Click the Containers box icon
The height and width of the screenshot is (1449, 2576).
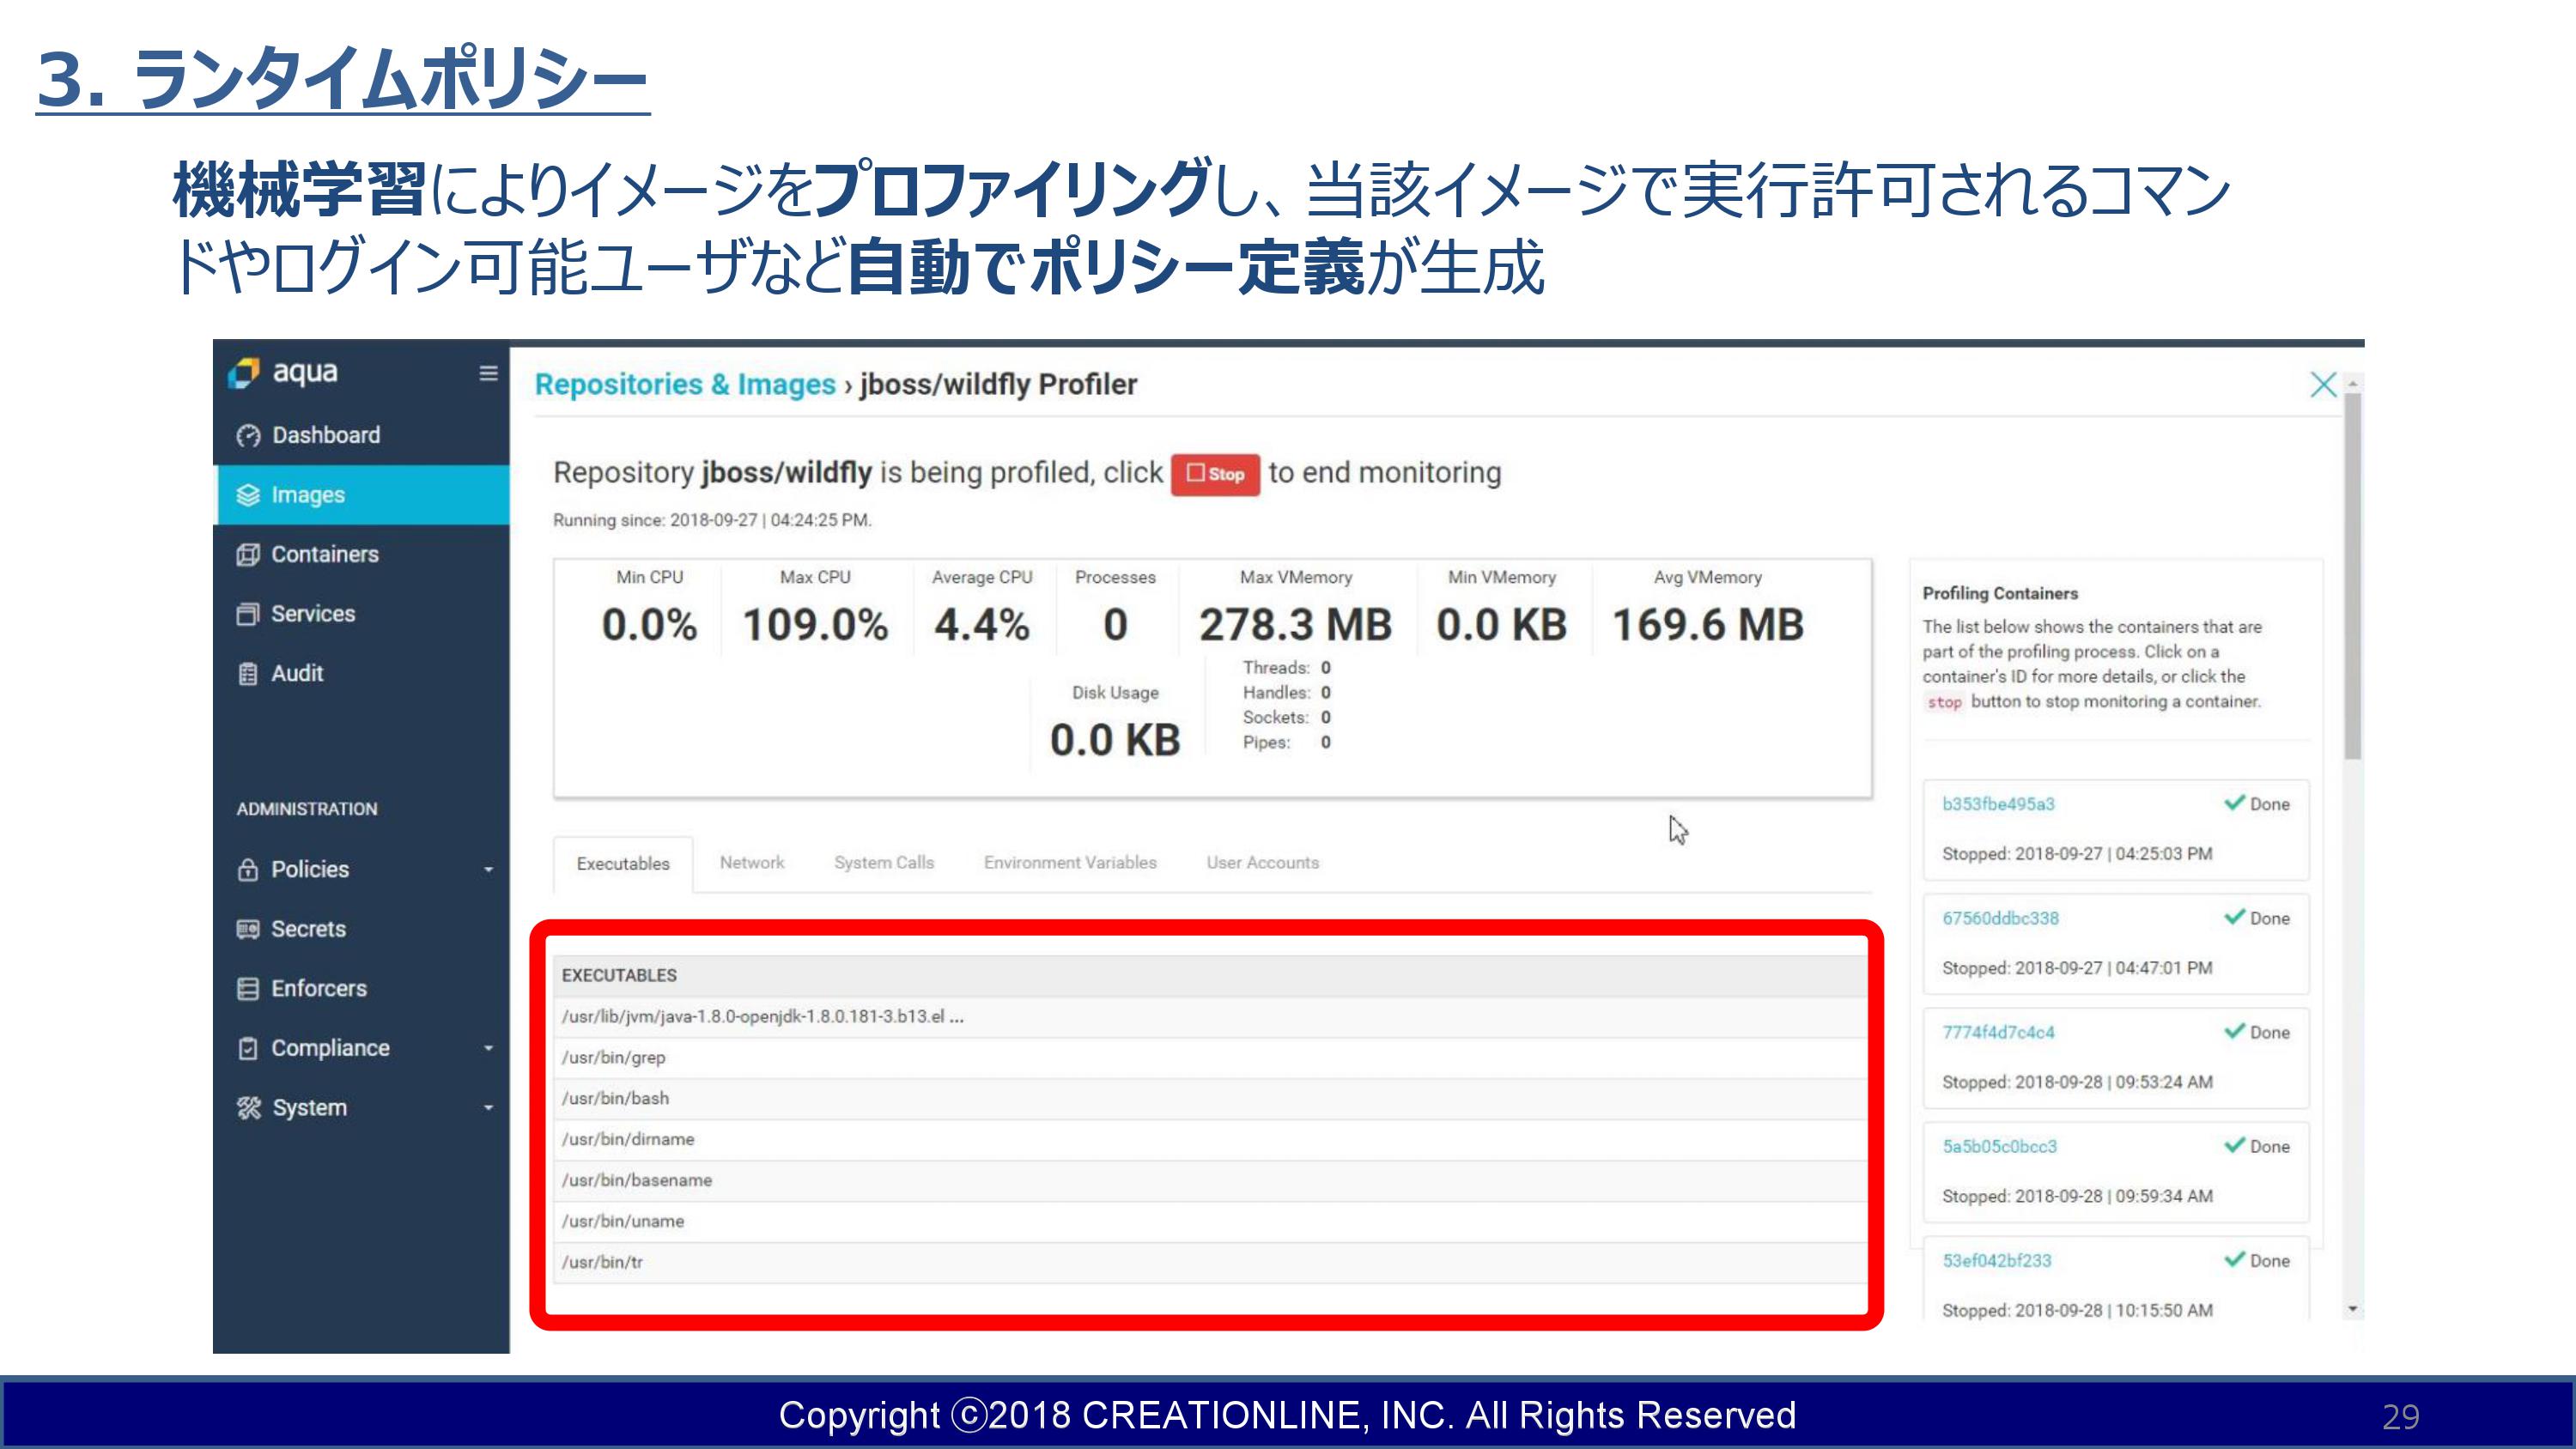coord(248,554)
